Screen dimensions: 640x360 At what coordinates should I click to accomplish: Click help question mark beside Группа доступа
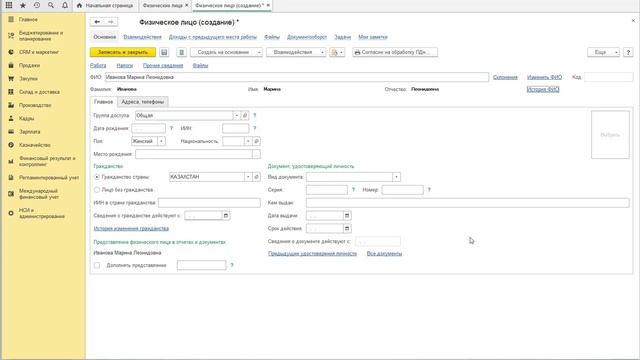coord(254,116)
